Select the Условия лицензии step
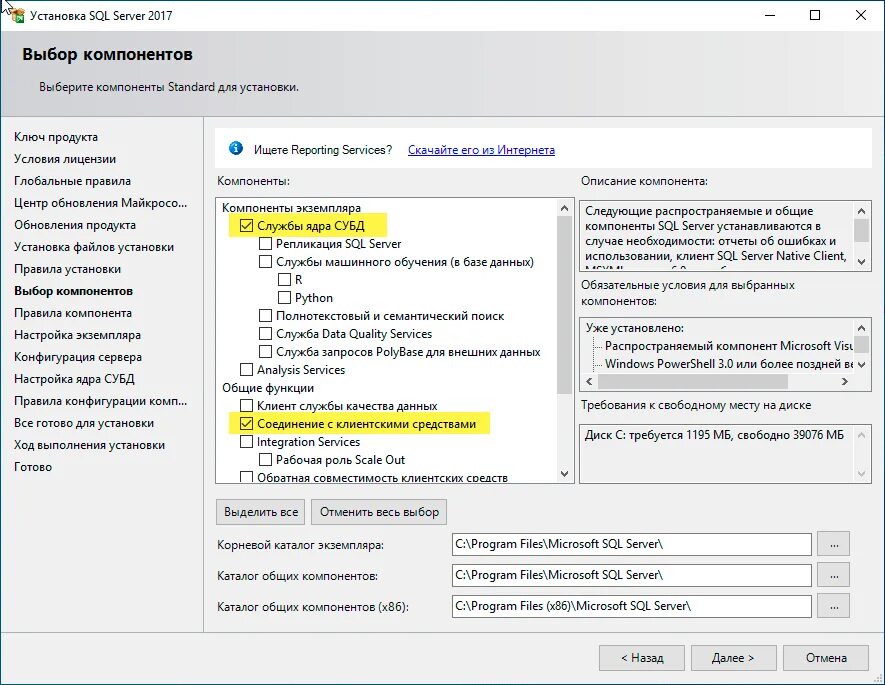 pyautogui.click(x=65, y=159)
